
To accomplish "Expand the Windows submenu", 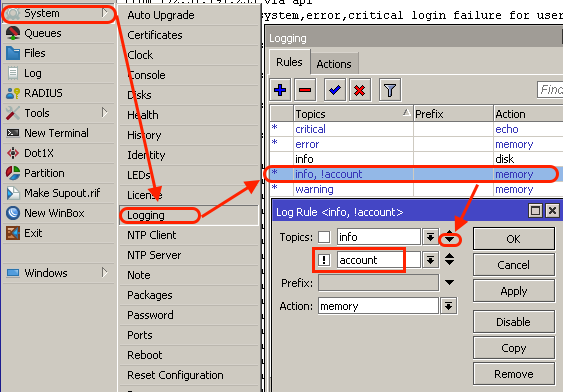I will click(104, 272).
